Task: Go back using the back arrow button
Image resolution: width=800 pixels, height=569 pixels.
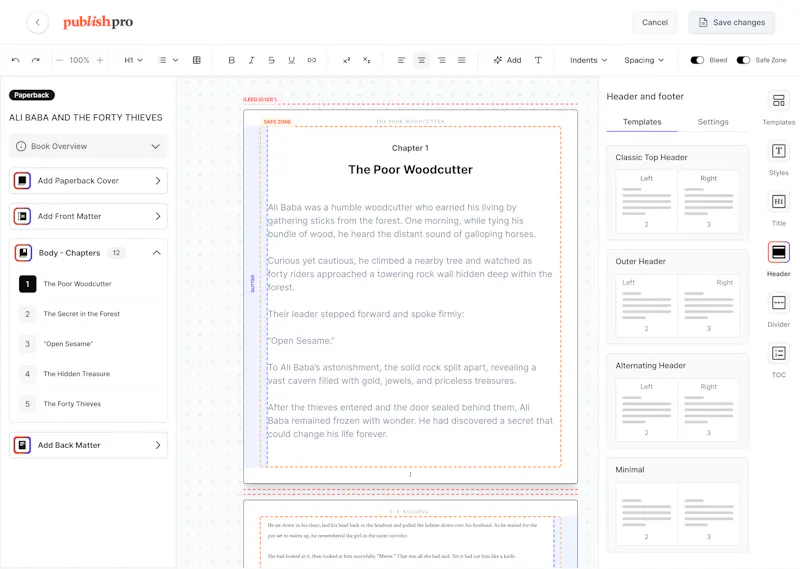Action: 37,22
